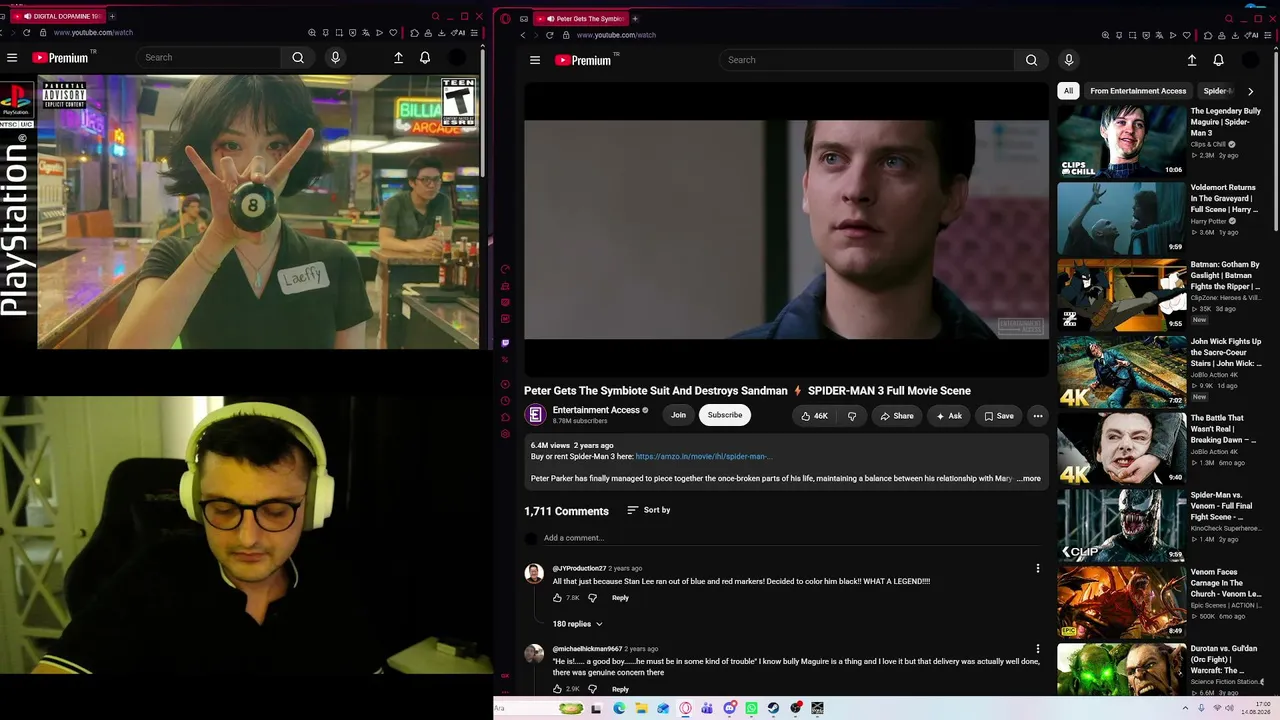Image resolution: width=1280 pixels, height=720 pixels.
Task: Select the All filter chip
Action: click(x=1068, y=91)
